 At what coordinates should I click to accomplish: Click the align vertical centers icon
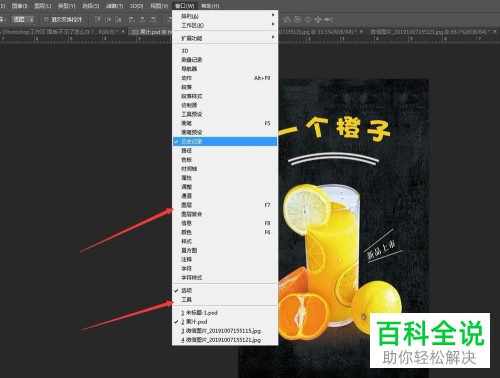108,19
